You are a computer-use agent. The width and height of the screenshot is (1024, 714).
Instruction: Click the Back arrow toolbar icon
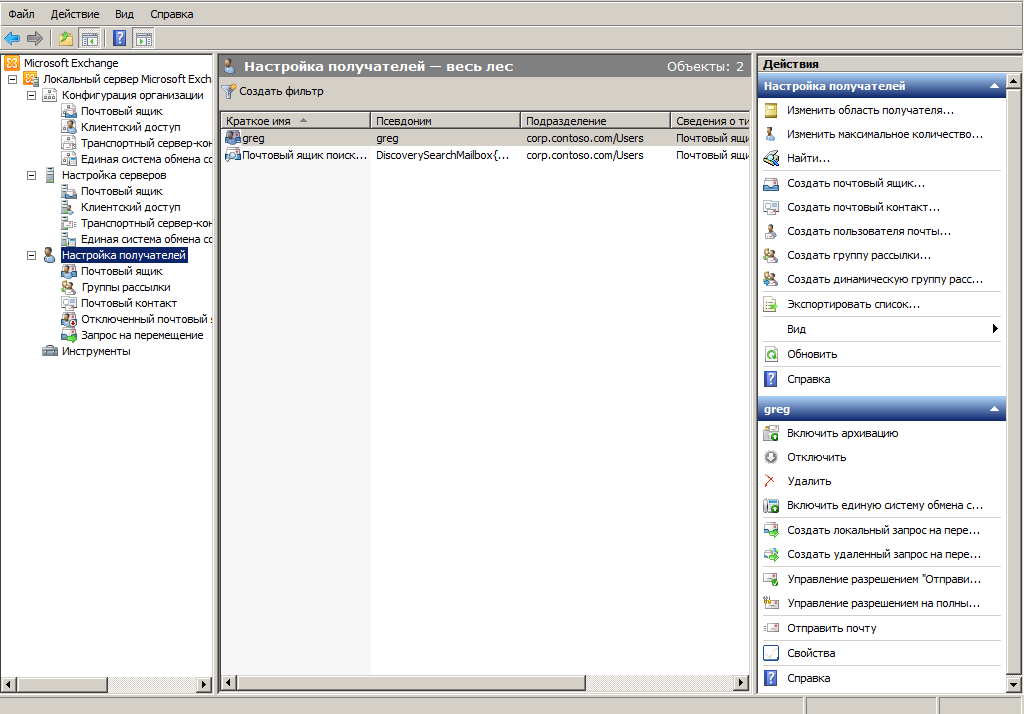12,39
